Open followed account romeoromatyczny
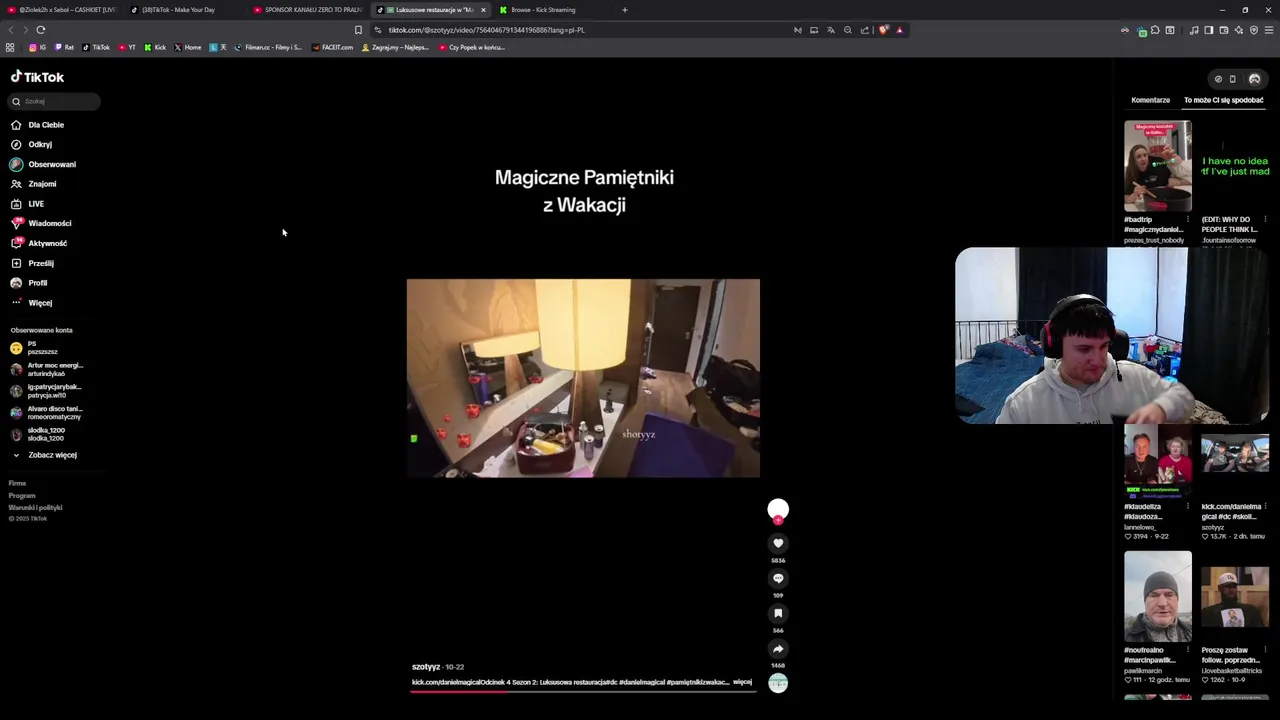Image resolution: width=1280 pixels, height=720 pixels. point(45,413)
